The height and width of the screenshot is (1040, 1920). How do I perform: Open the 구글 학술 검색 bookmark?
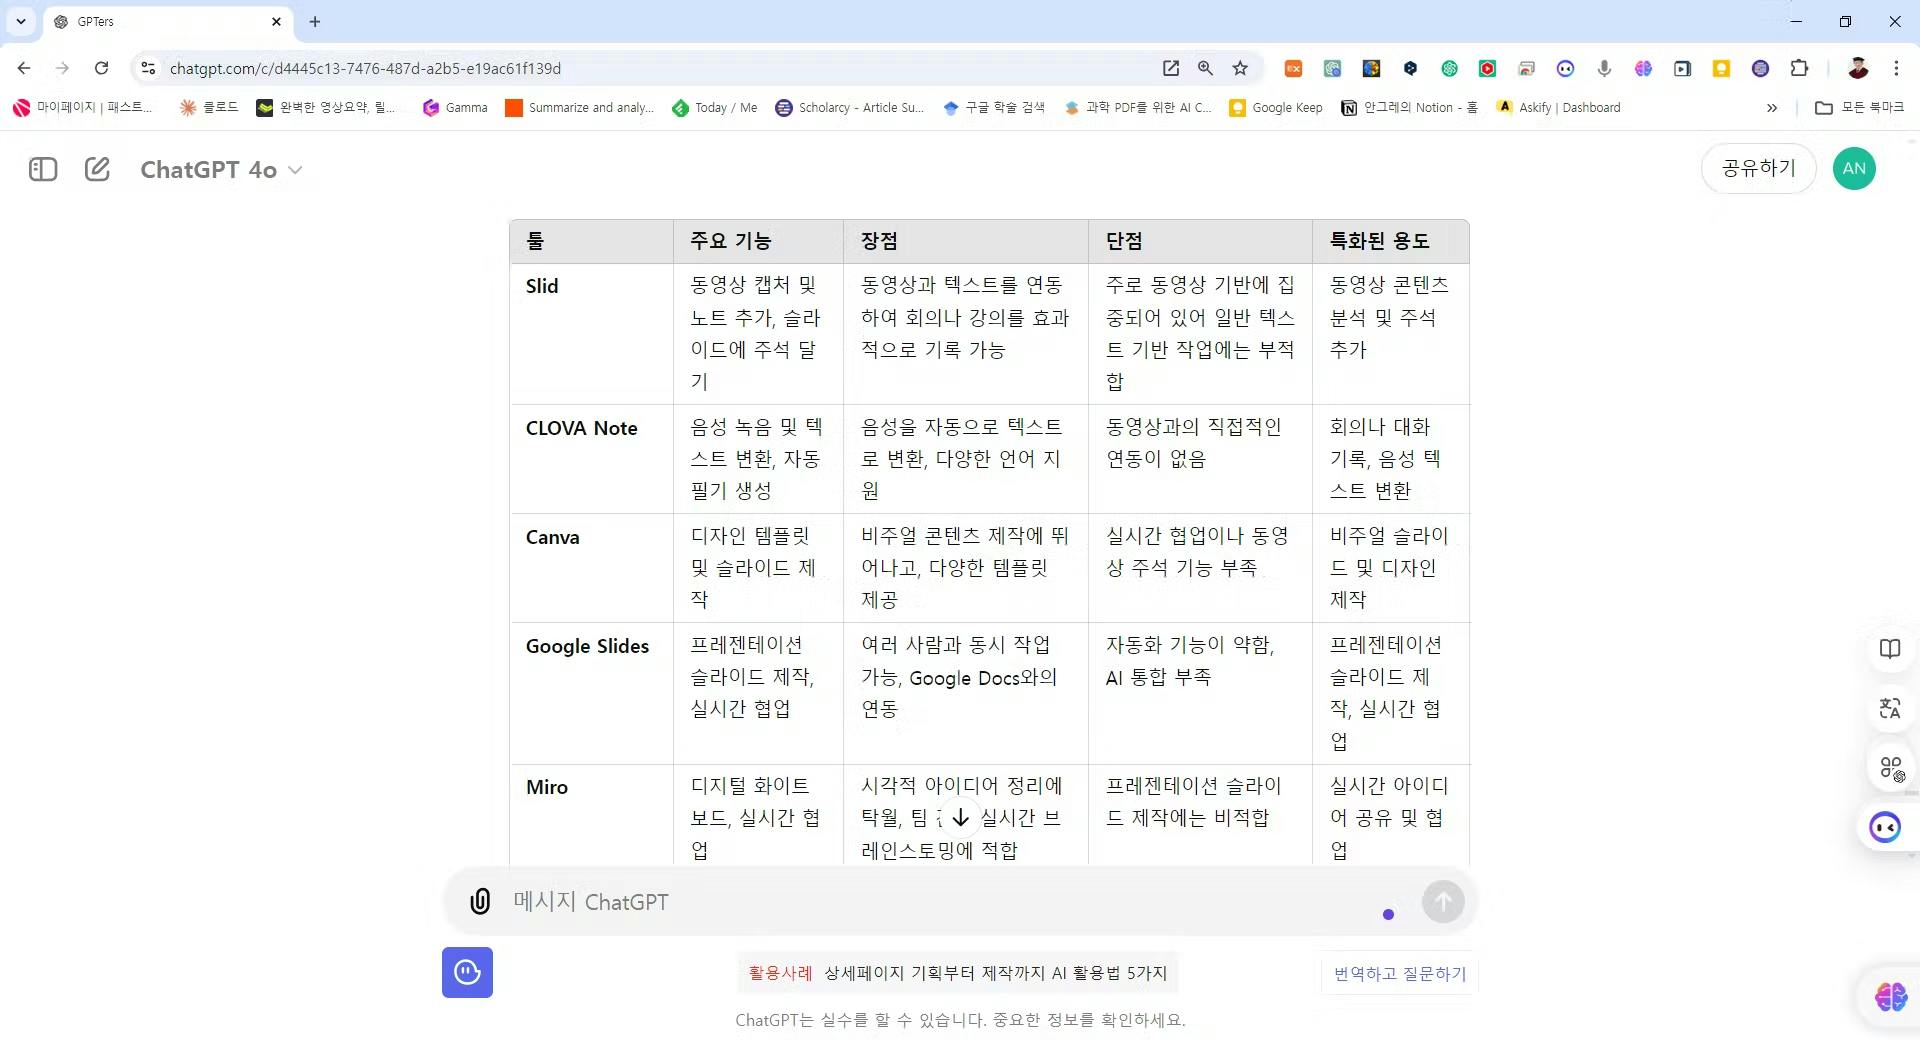click(x=994, y=107)
